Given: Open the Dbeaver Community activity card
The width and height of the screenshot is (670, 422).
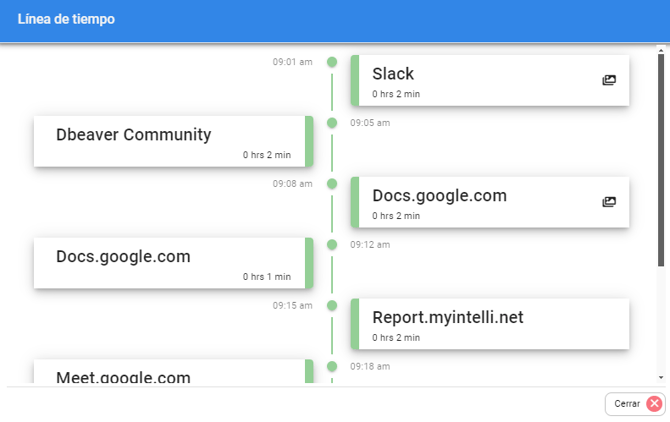Looking at the screenshot, I should point(170,141).
